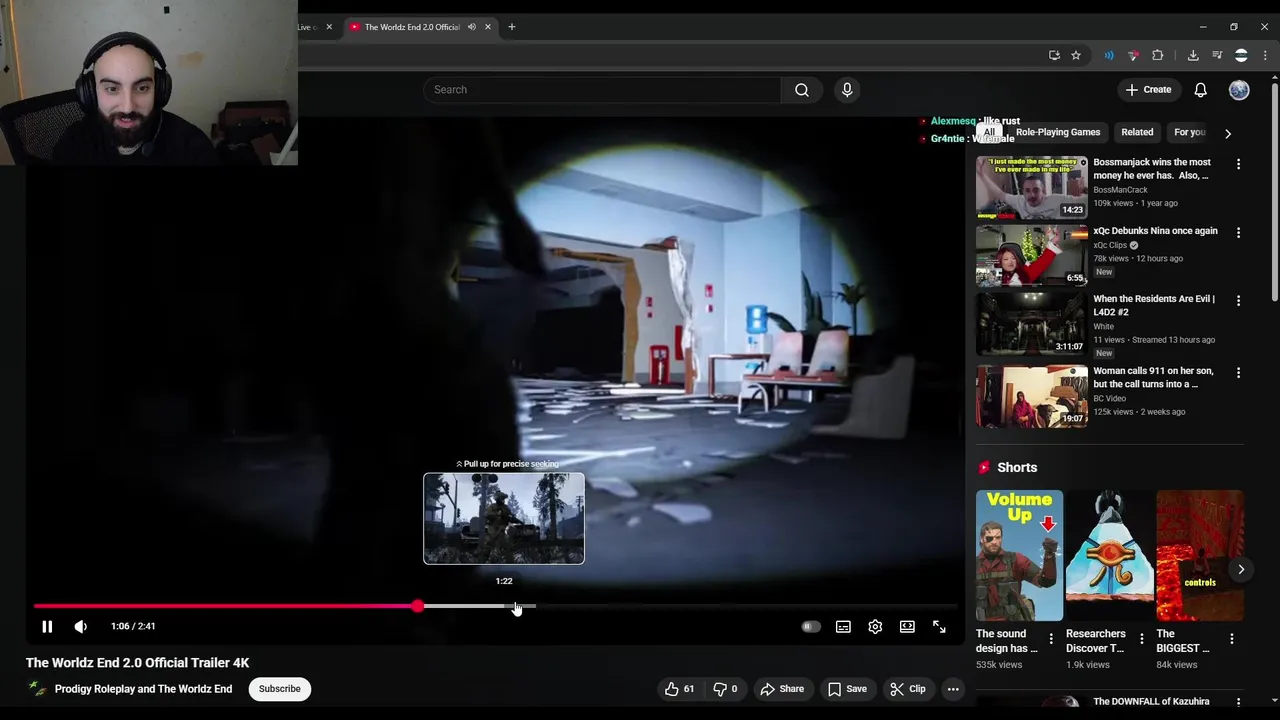Image resolution: width=1280 pixels, height=720 pixels.
Task: Click the search magnifier button
Action: (802, 90)
